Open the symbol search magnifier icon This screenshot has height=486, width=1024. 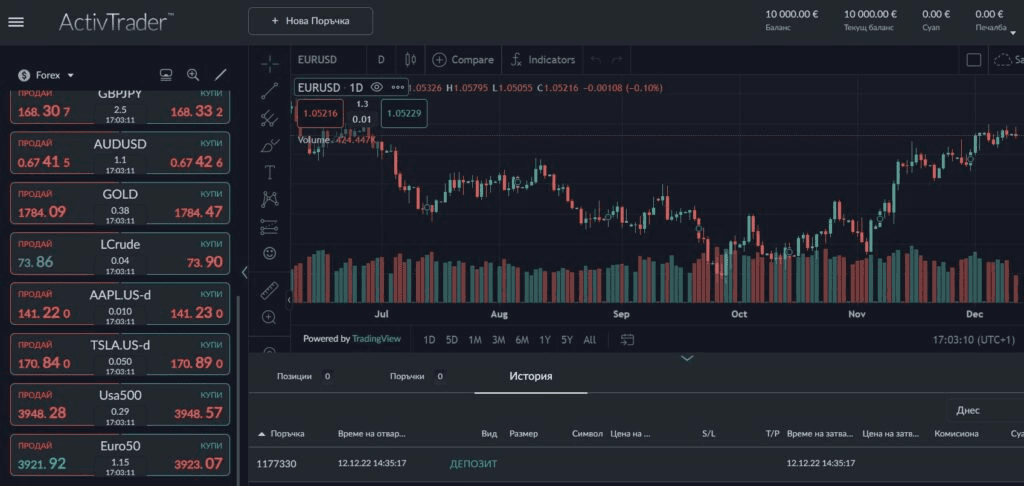[x=193, y=75]
